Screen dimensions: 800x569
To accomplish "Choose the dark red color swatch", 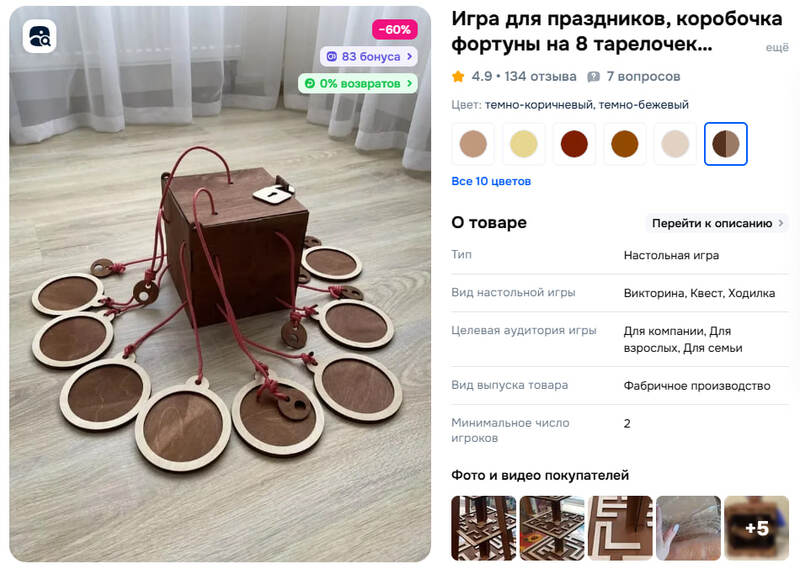I will pos(574,144).
